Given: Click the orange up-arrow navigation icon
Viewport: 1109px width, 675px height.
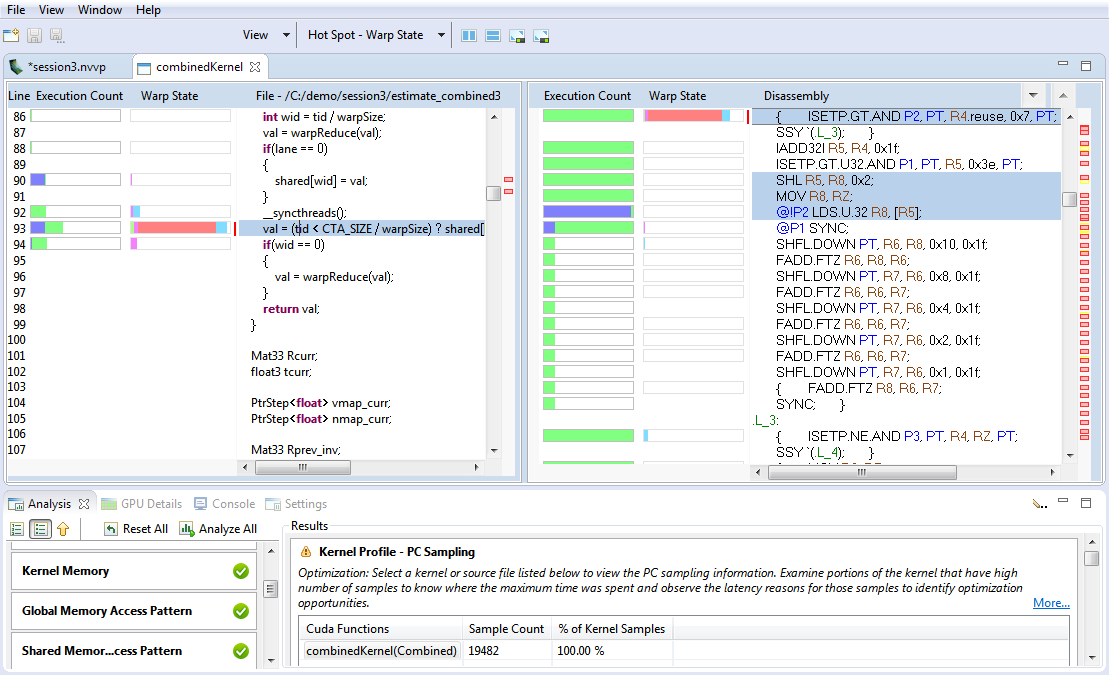Looking at the screenshot, I should [62, 528].
